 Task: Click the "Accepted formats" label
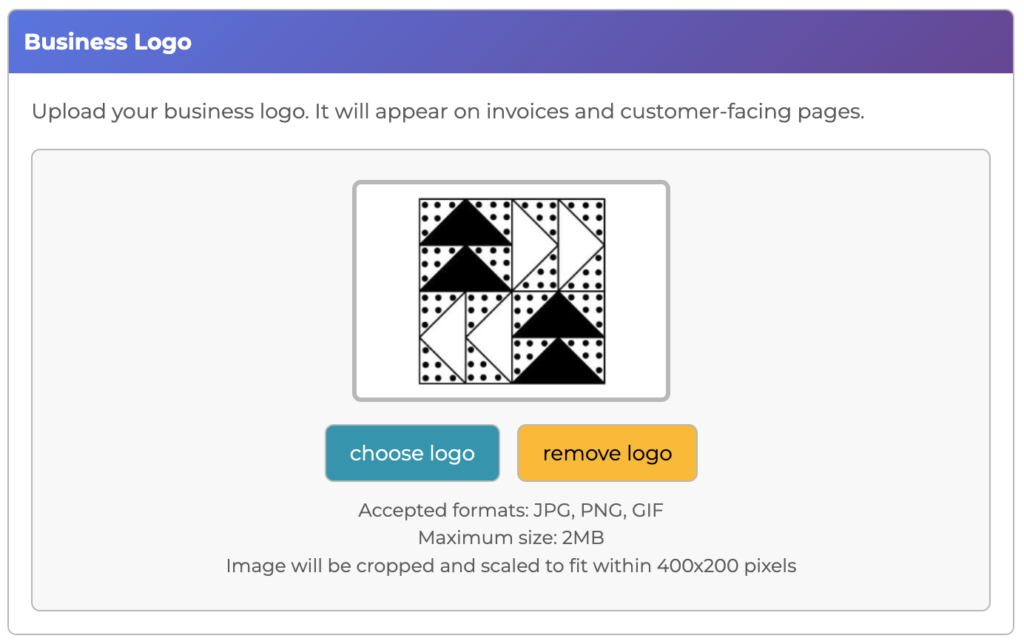443,511
